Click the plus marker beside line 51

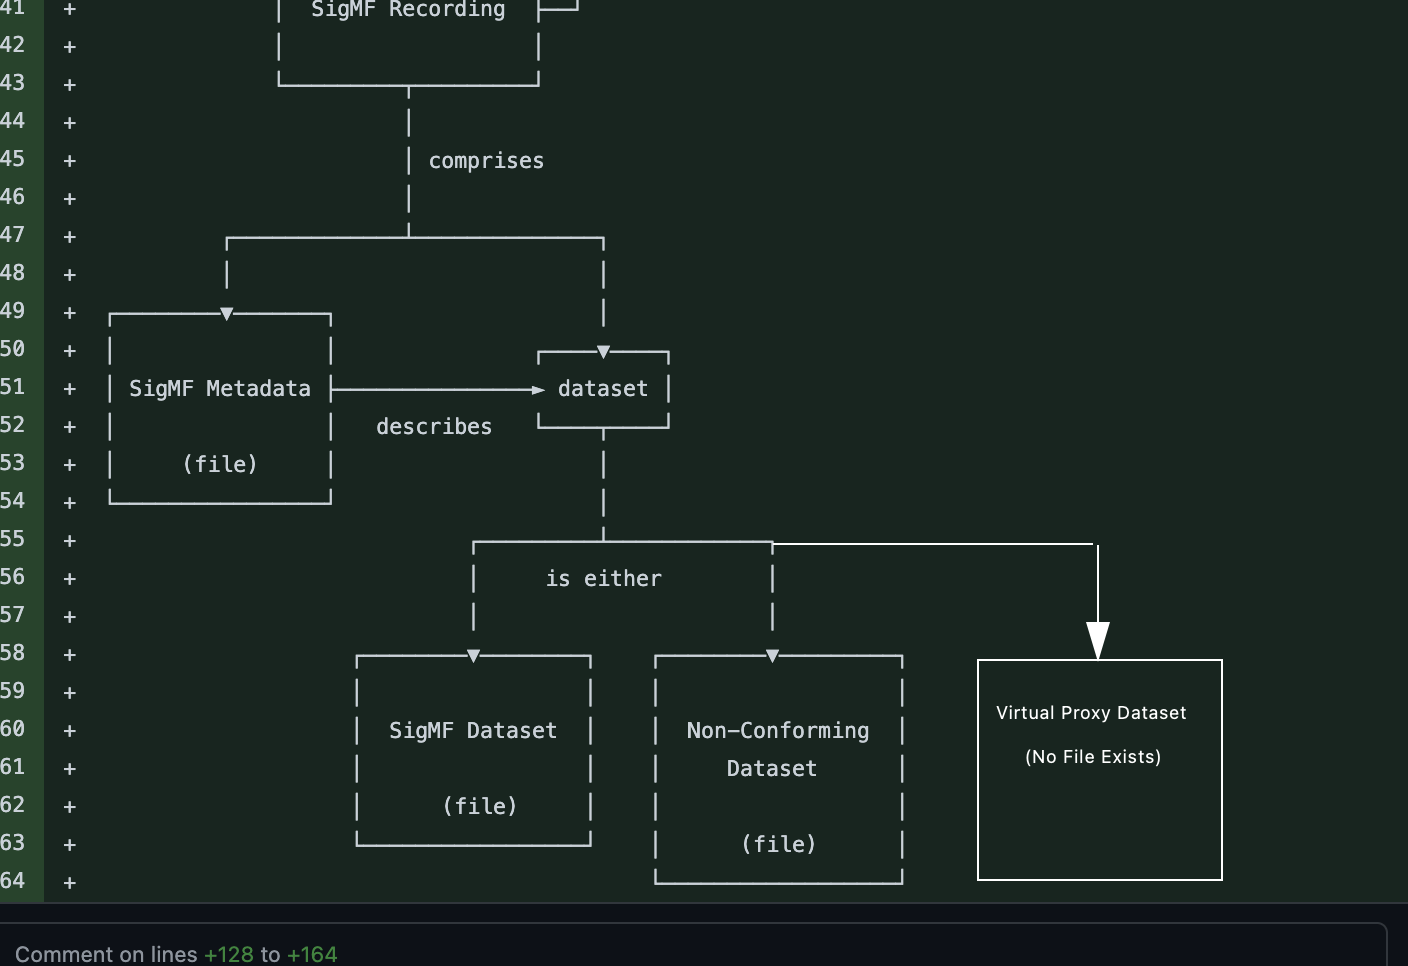(68, 387)
